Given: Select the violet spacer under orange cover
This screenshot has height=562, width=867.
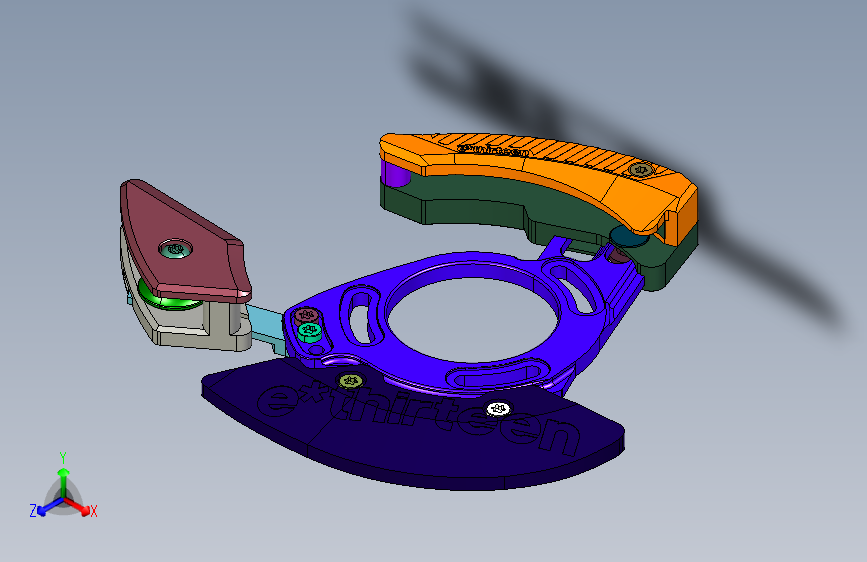Looking at the screenshot, I should point(395,172).
